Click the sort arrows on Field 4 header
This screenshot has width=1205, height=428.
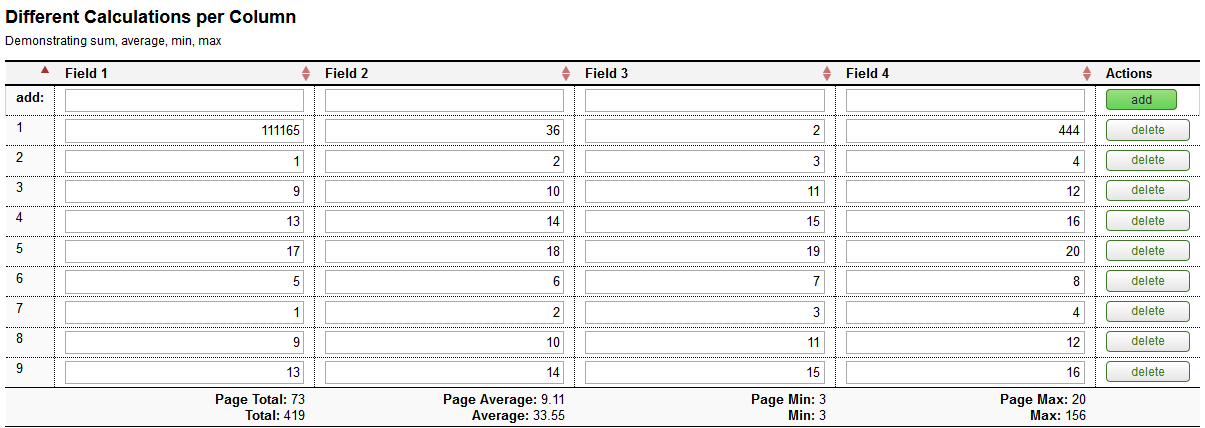coord(1087,74)
